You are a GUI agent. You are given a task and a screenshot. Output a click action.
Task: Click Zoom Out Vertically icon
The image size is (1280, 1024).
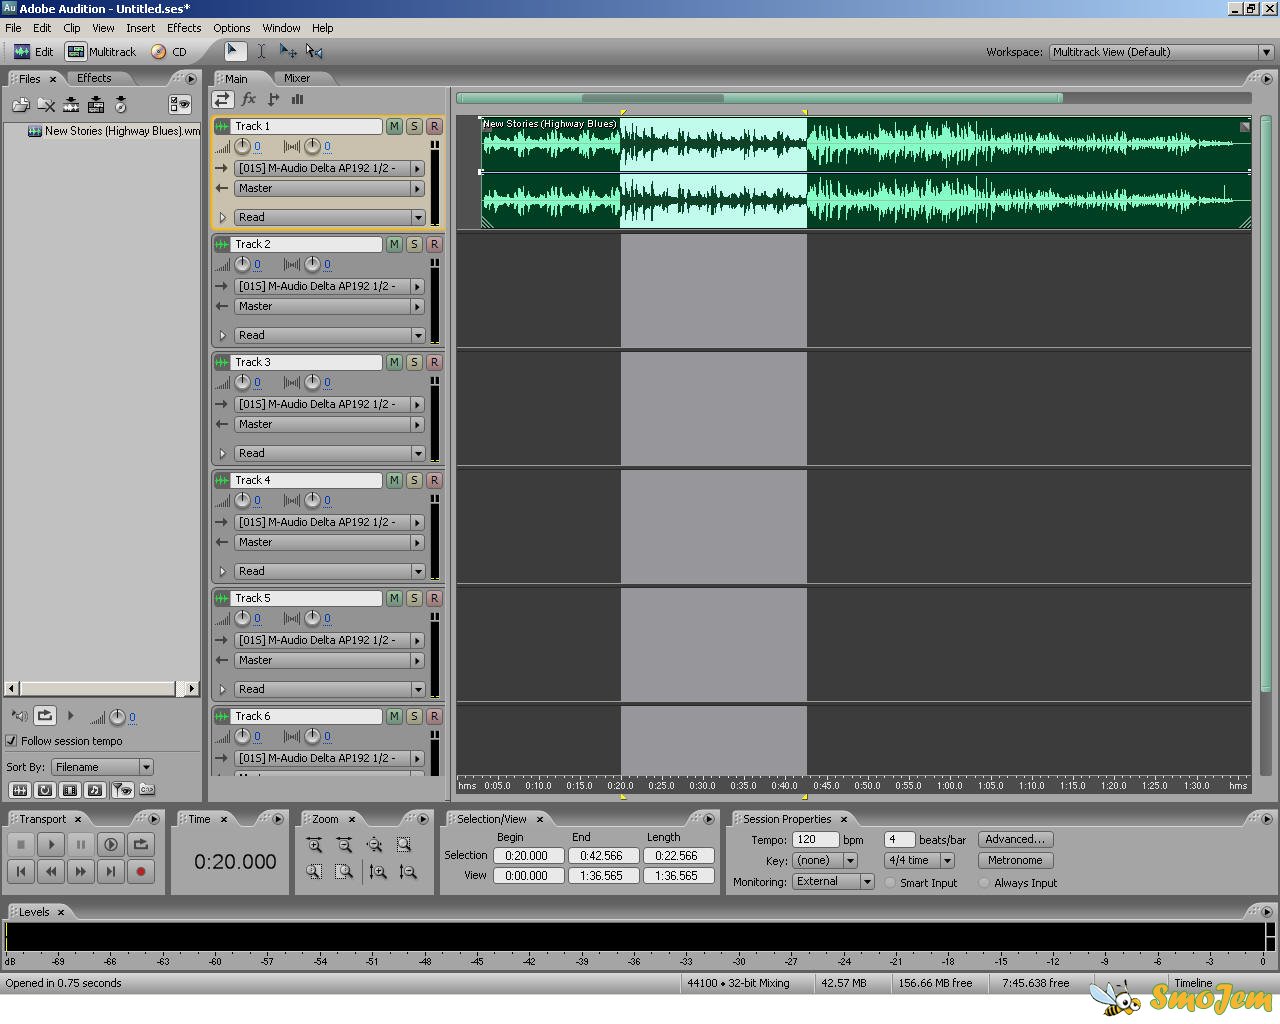pos(408,872)
